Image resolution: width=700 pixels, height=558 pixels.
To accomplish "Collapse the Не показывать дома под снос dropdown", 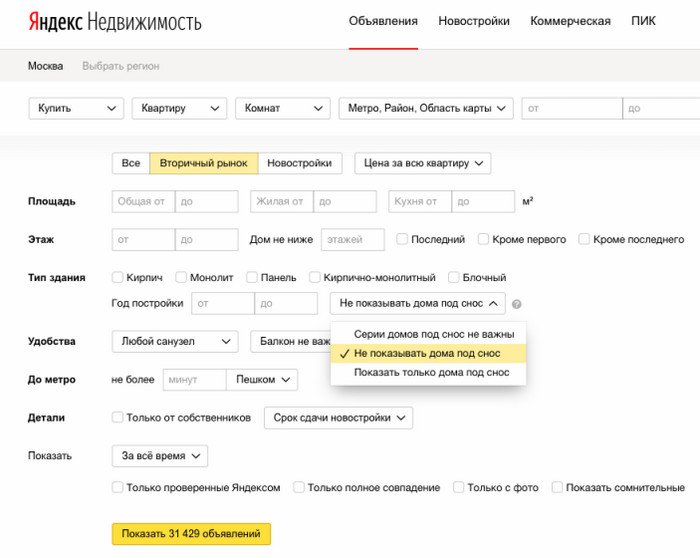I will click(418, 304).
